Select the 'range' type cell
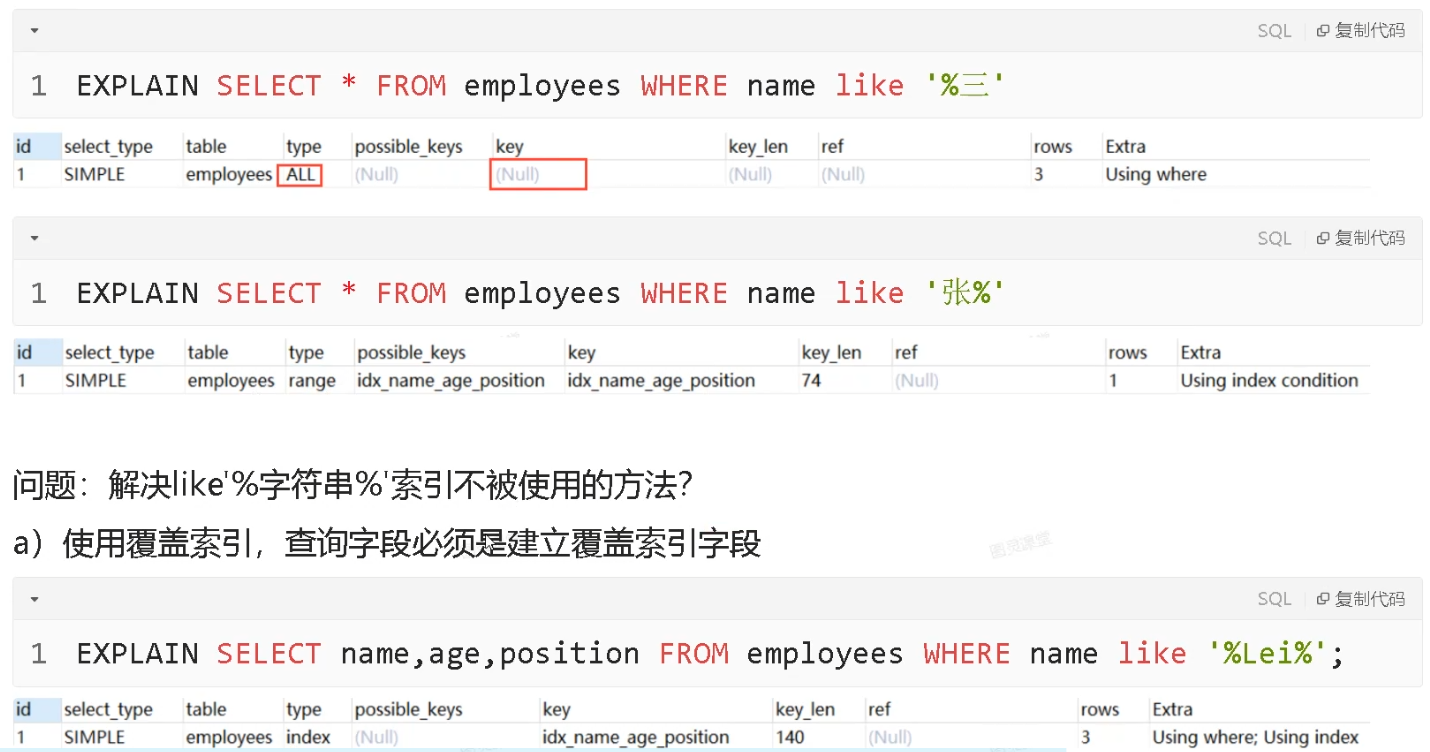This screenshot has height=752, width=1430. [312, 381]
